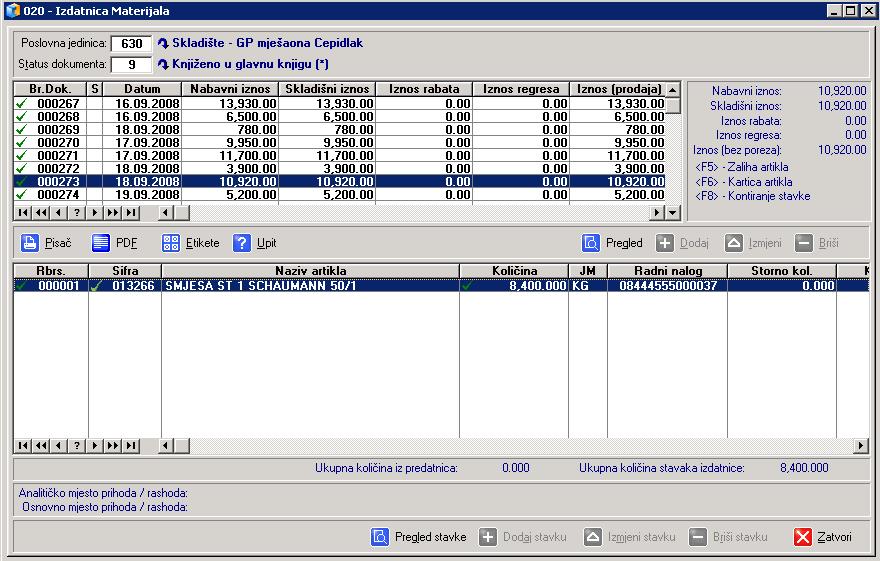Click the Naziv artikla column header

(x=310, y=271)
